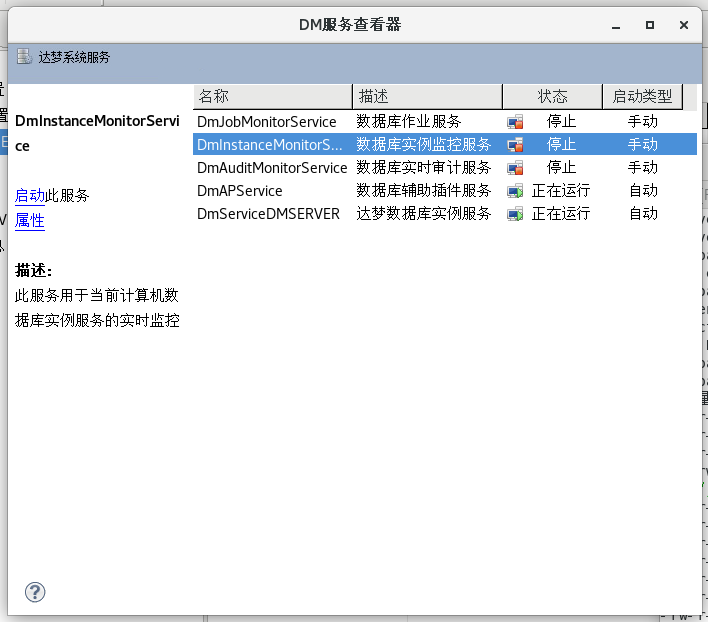
Task: Sort by the 描述 column header
Action: click(x=427, y=96)
